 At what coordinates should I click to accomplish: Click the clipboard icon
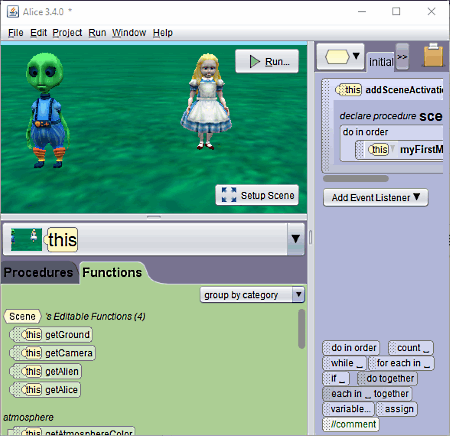point(433,55)
